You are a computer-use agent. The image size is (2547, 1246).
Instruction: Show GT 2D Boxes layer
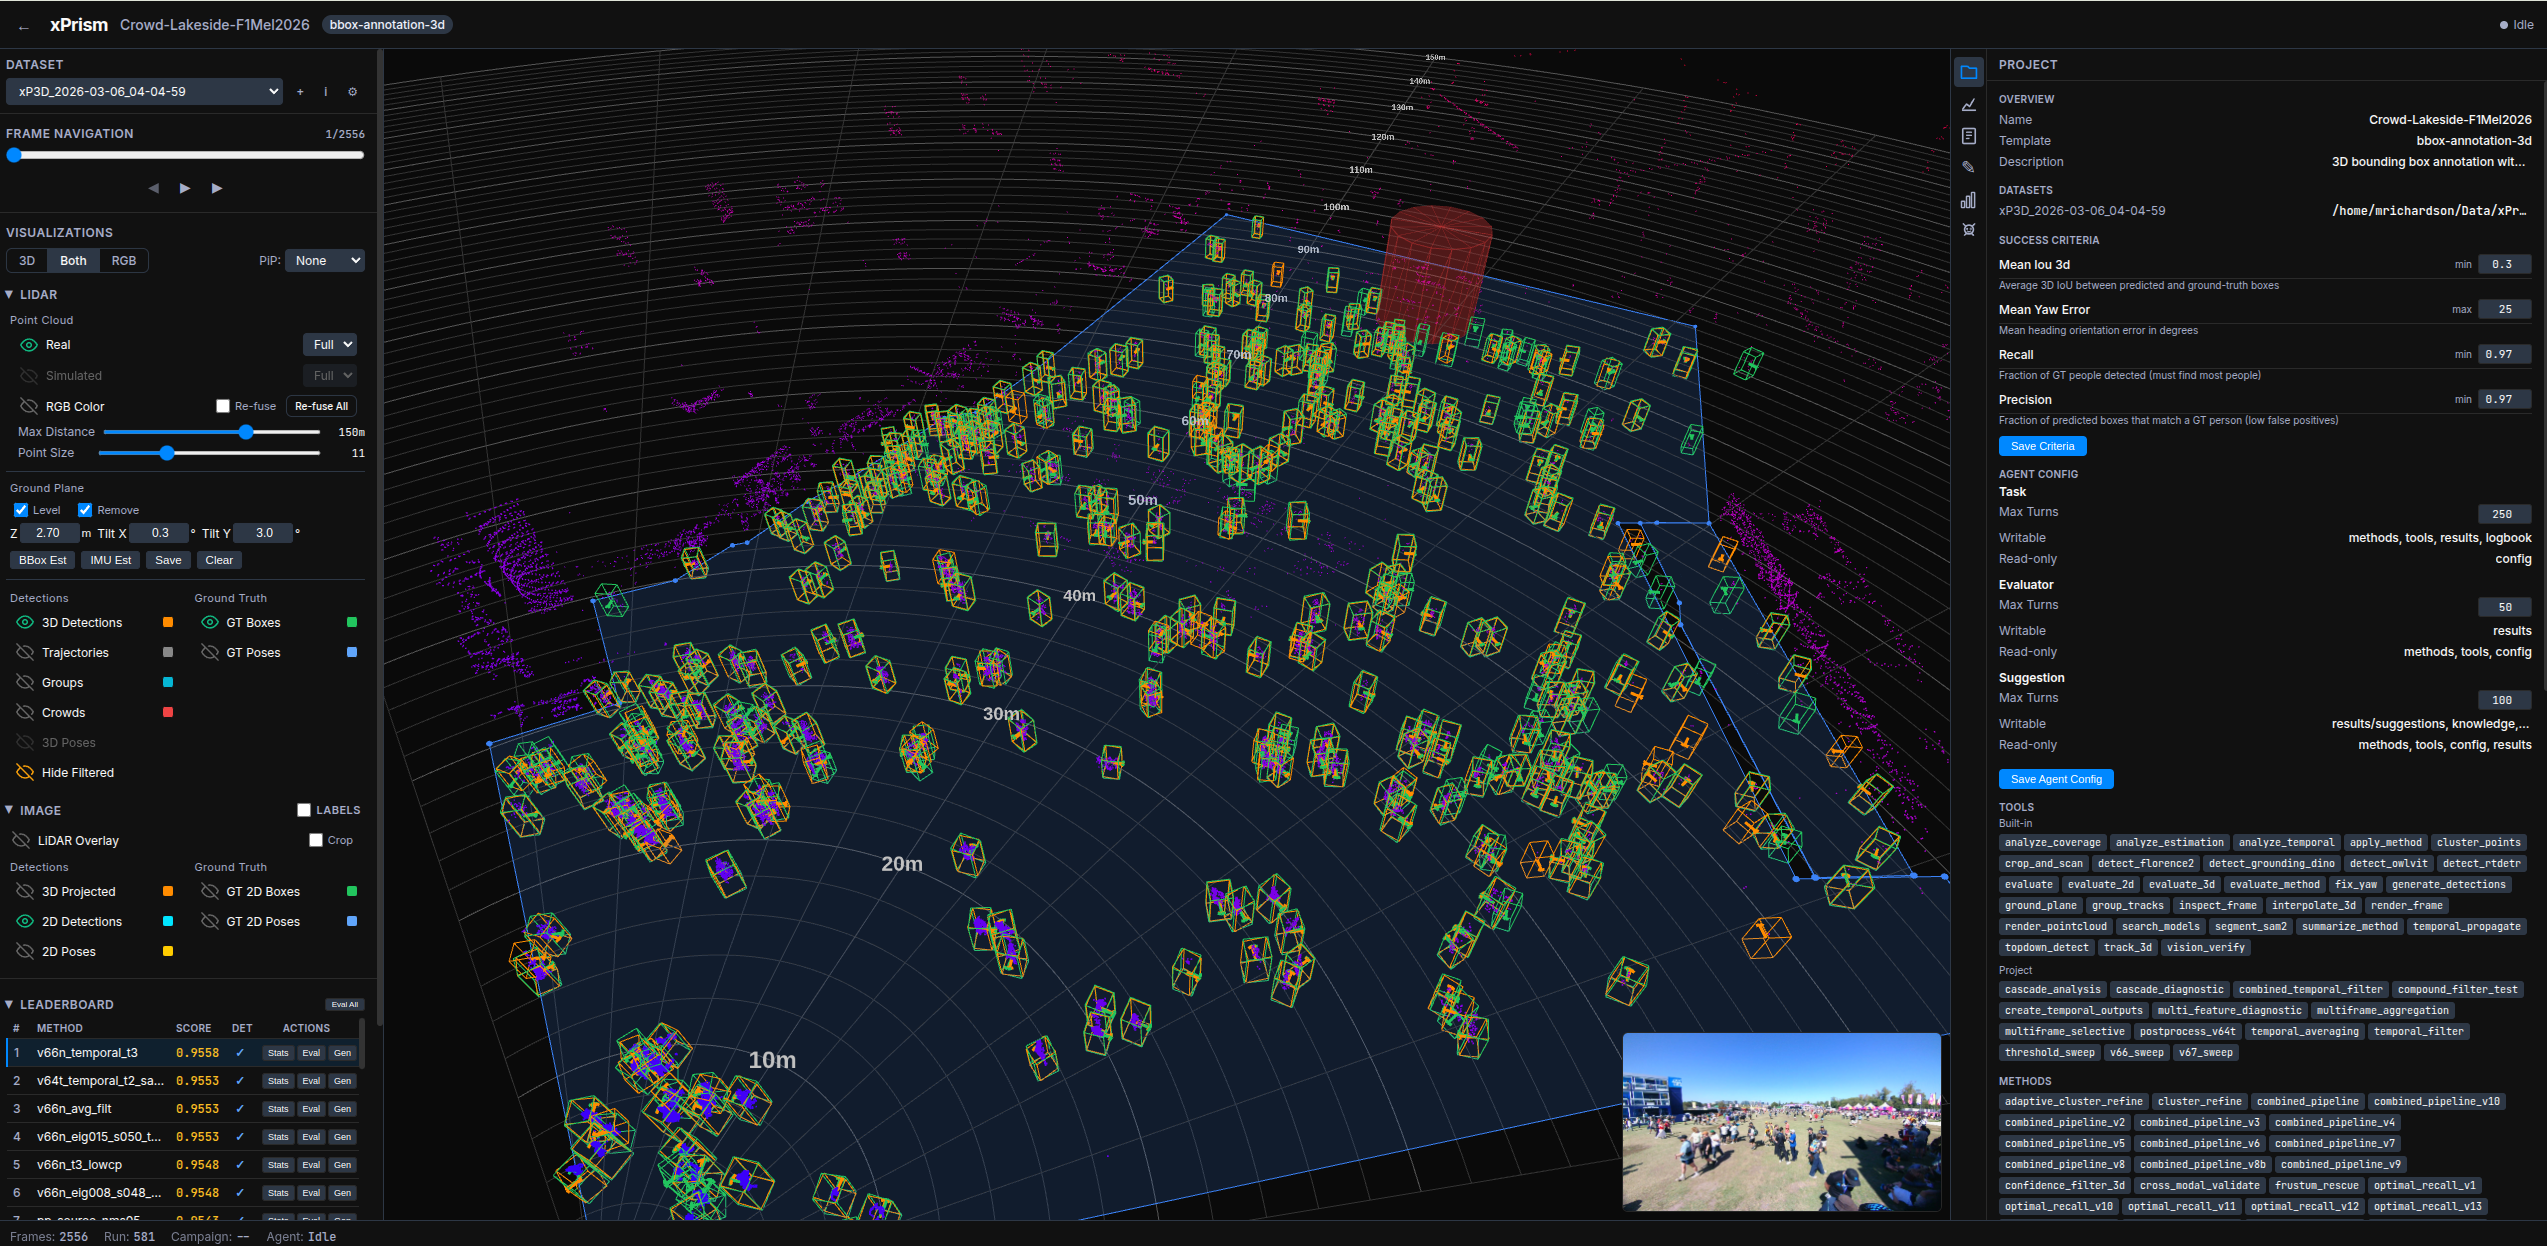pos(210,892)
